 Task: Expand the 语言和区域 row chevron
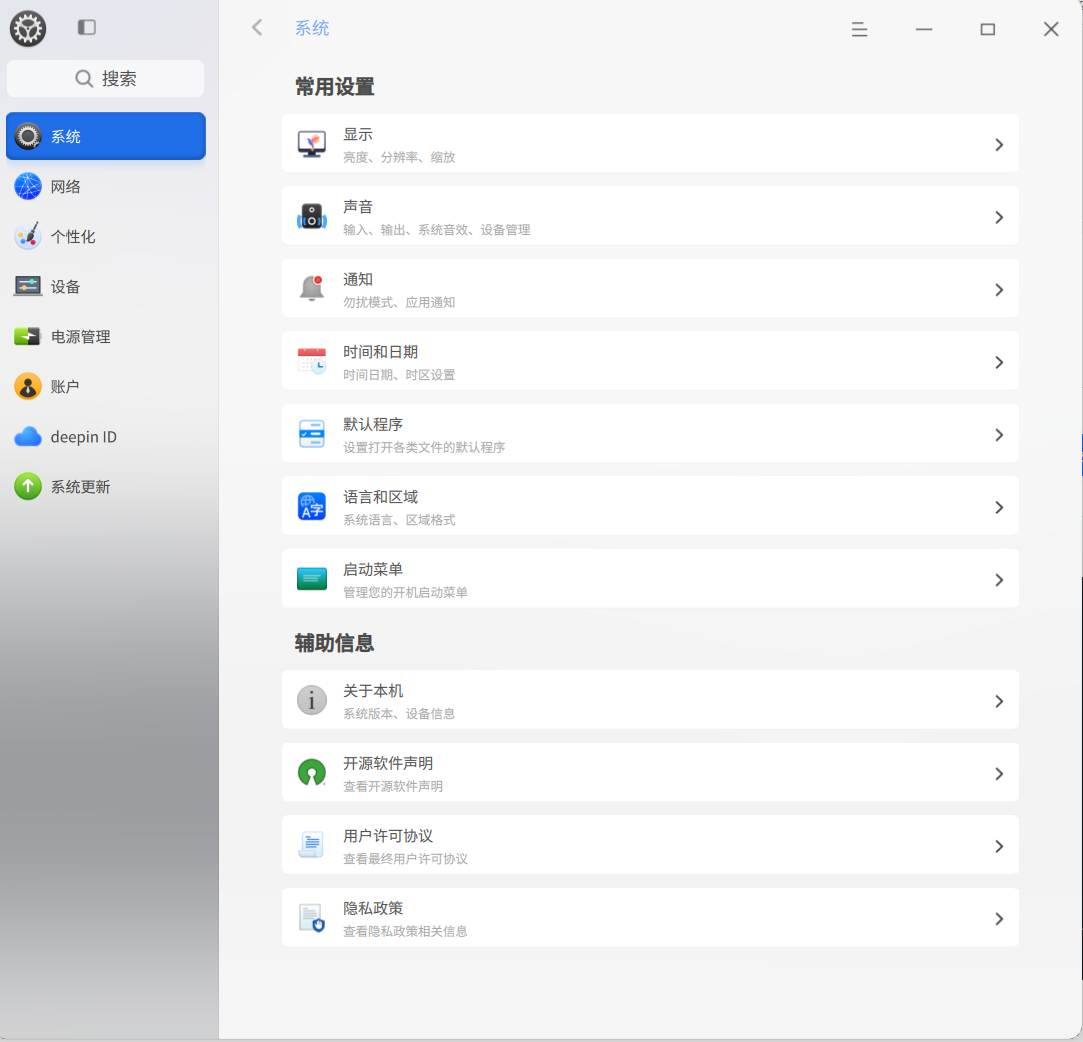[x=999, y=507]
